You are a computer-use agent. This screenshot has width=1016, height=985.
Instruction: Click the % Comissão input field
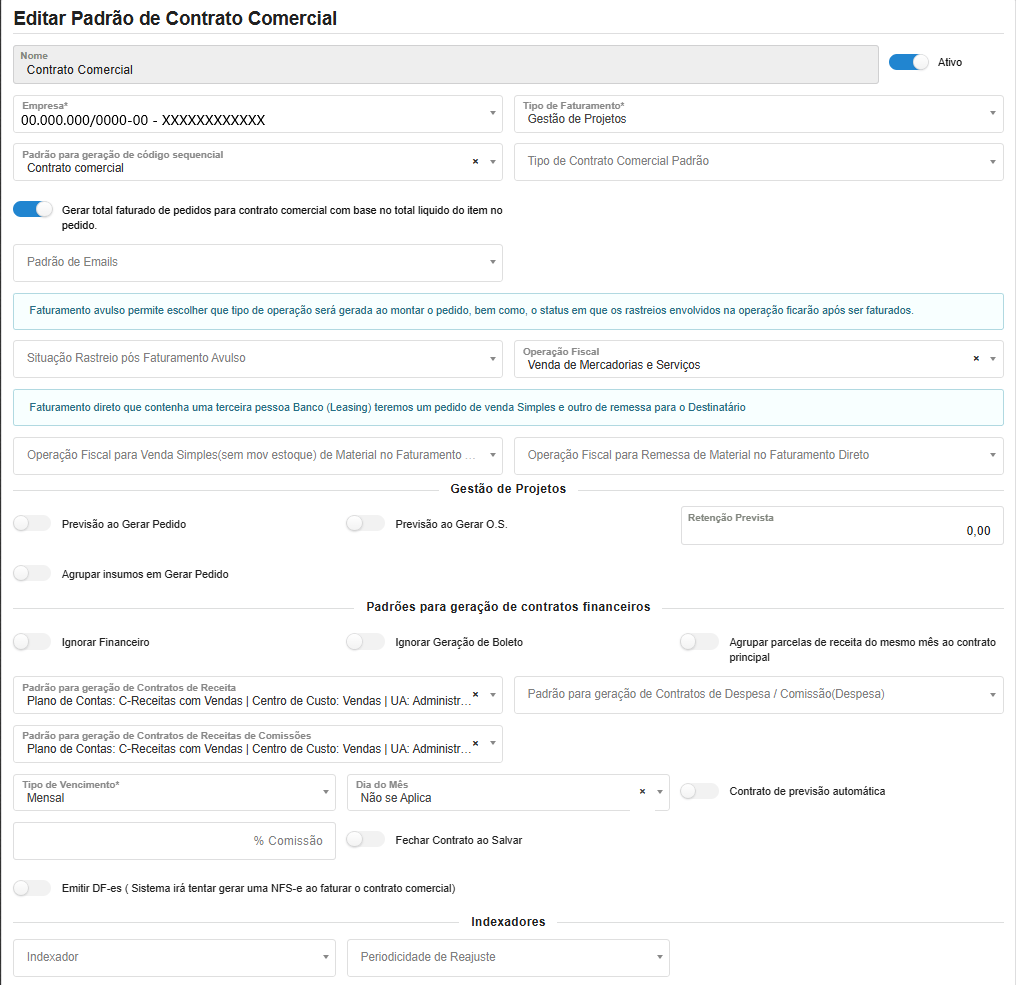click(174, 841)
